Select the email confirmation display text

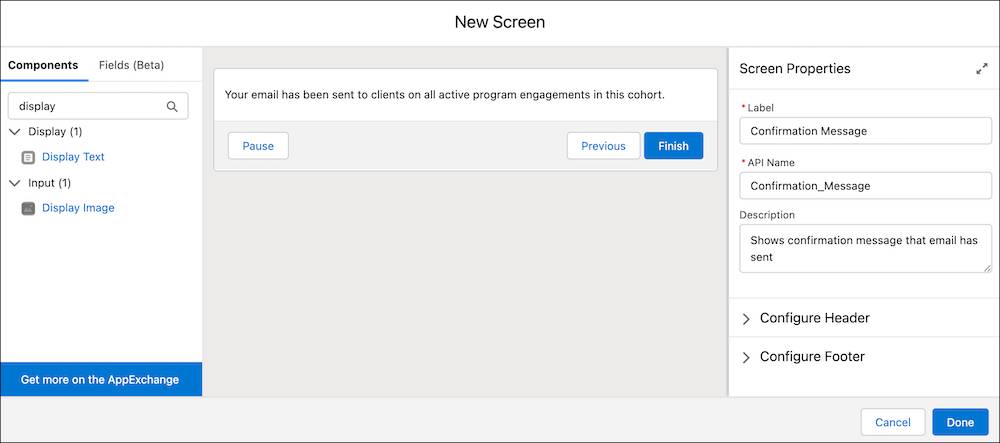pos(445,95)
